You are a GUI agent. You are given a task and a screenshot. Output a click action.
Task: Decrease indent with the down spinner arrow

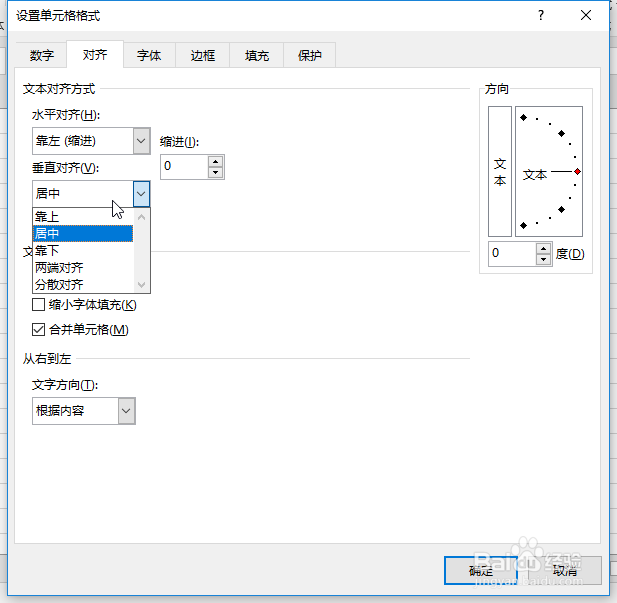[215, 172]
